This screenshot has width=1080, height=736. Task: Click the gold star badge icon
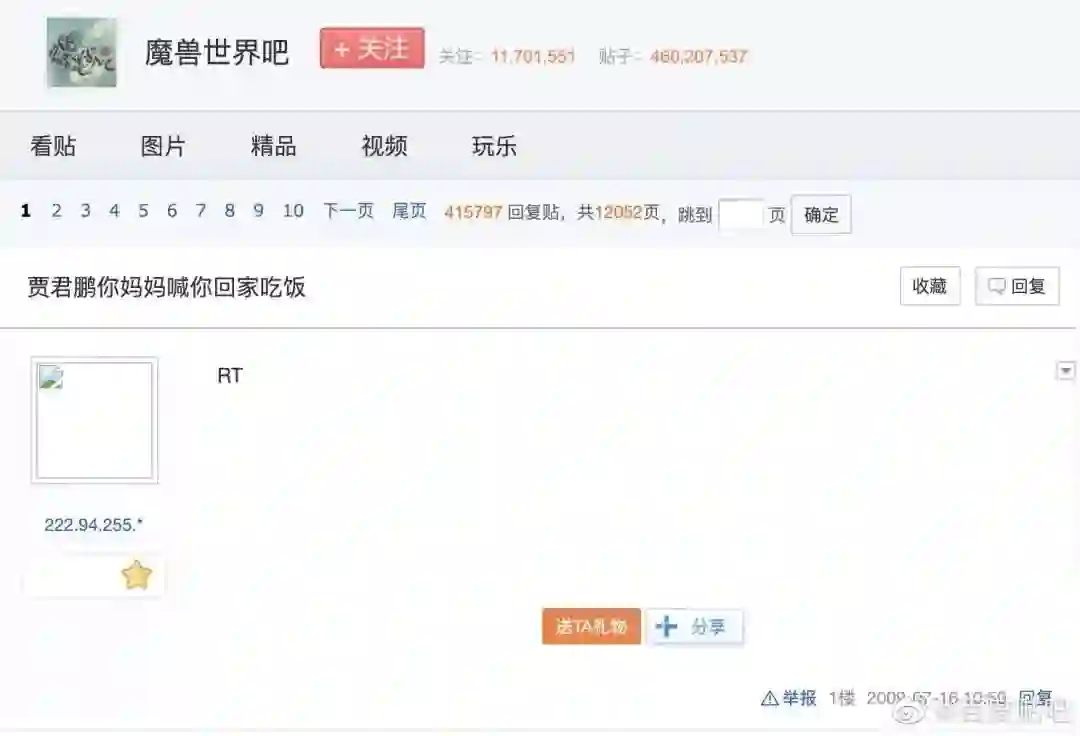[x=136, y=575]
